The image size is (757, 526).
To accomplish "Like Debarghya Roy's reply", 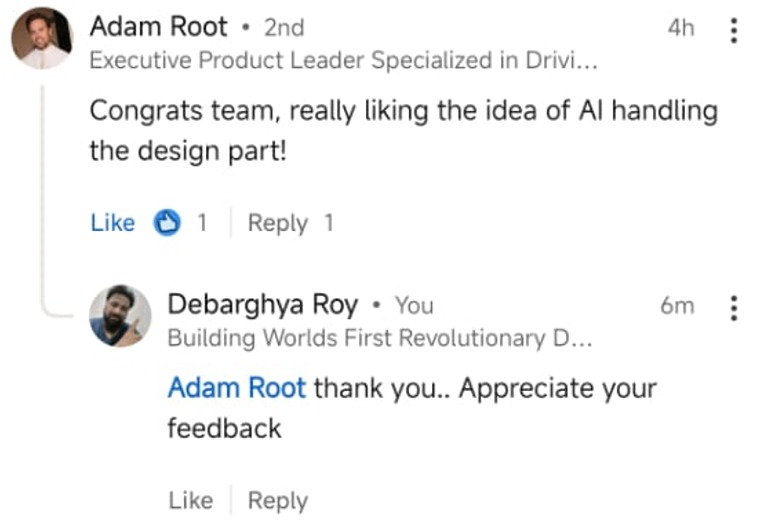I will [190, 500].
